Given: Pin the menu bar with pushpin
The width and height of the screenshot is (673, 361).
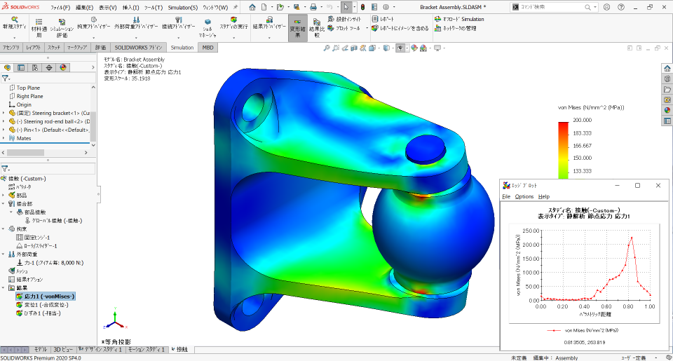Looking at the screenshot, I should 236,7.
